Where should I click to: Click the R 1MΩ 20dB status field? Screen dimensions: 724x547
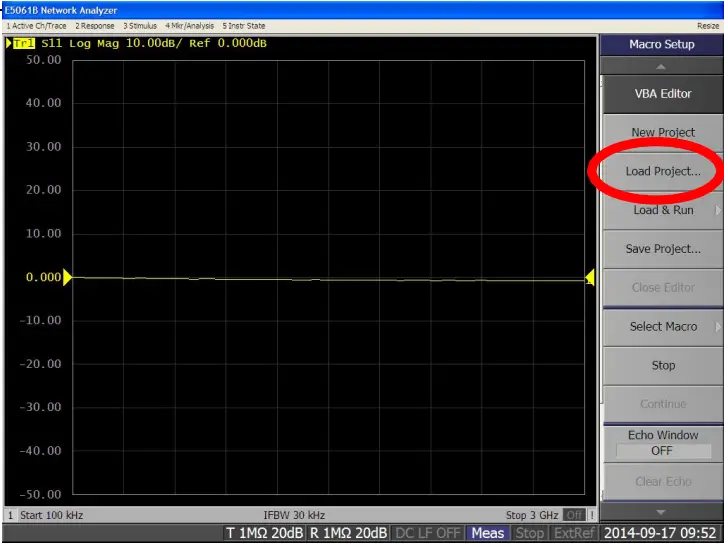(348, 533)
